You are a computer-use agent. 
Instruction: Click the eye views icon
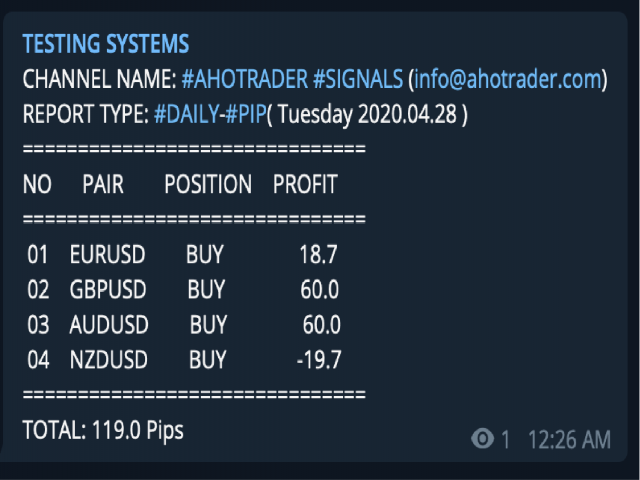(x=482, y=439)
